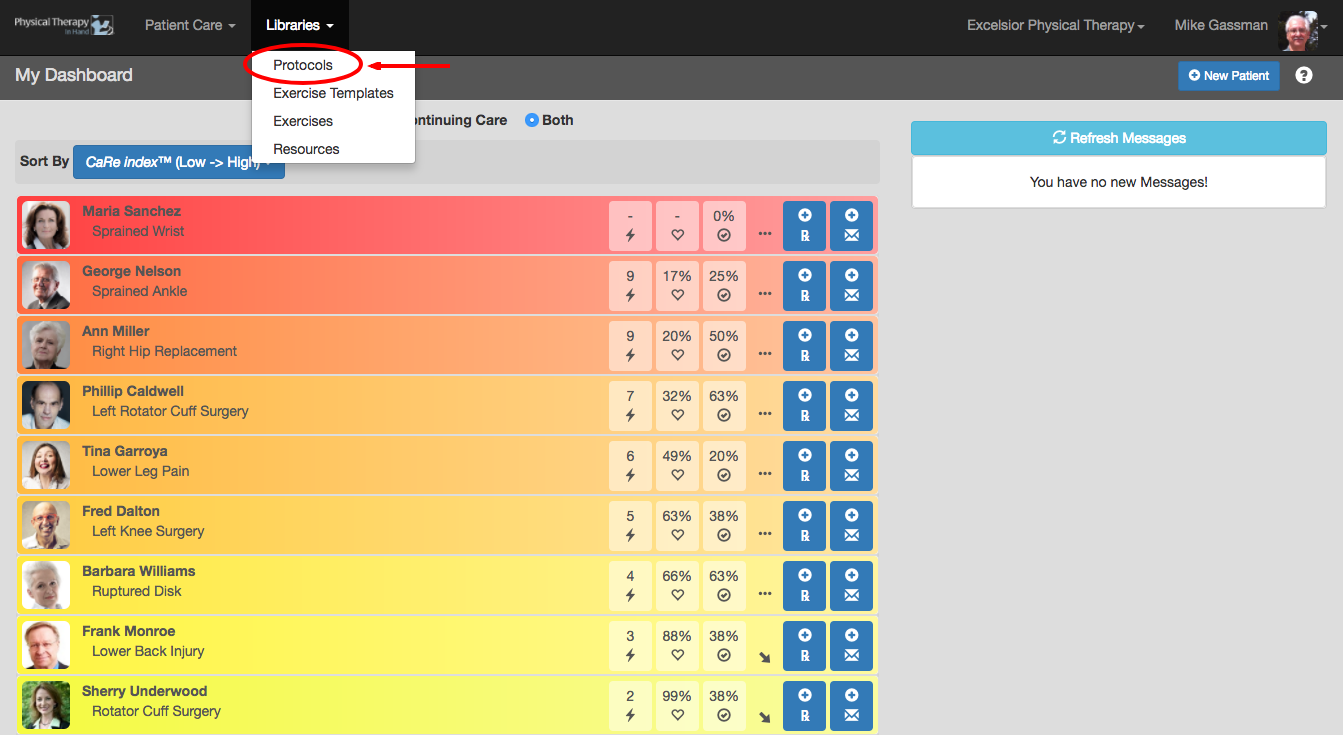Open Ann Miller's more options ellipsis
The image size is (1343, 735).
[x=765, y=354]
